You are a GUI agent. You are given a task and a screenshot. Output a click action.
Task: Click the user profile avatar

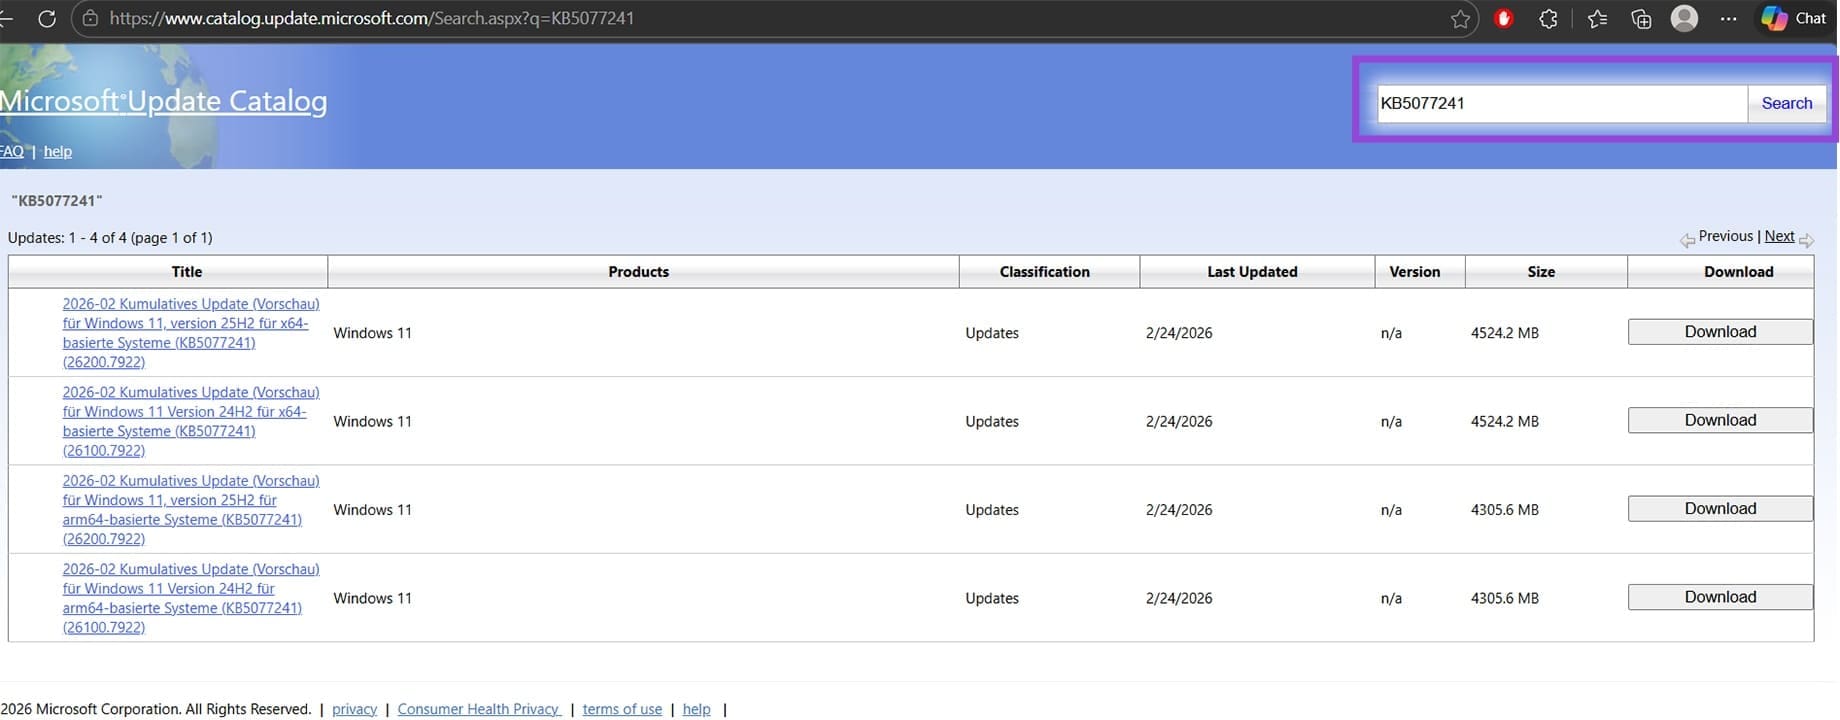coord(1684,19)
